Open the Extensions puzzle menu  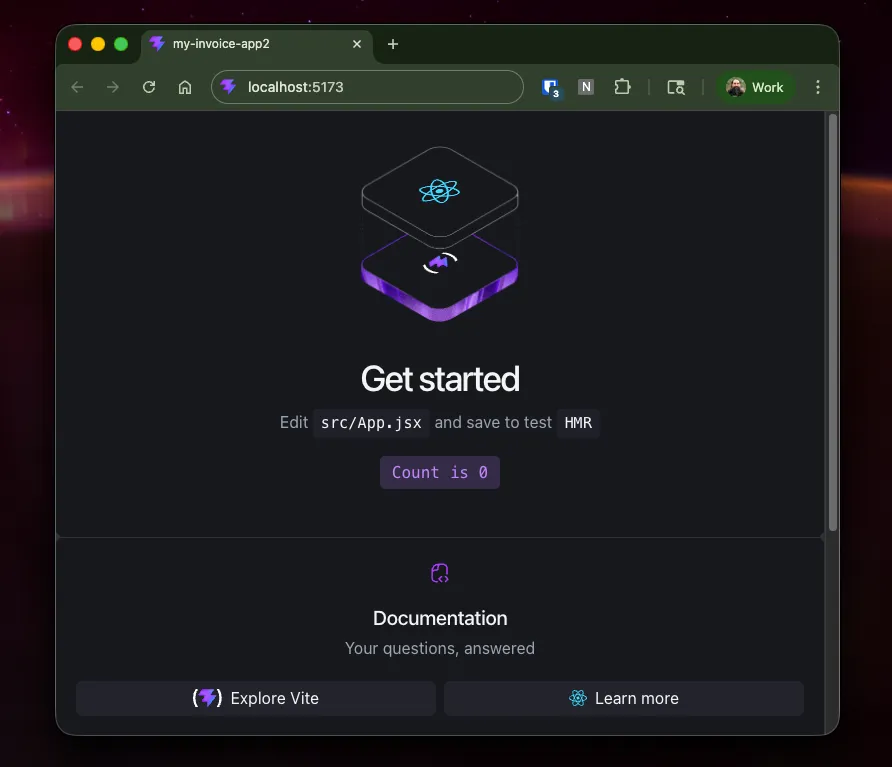tap(622, 87)
